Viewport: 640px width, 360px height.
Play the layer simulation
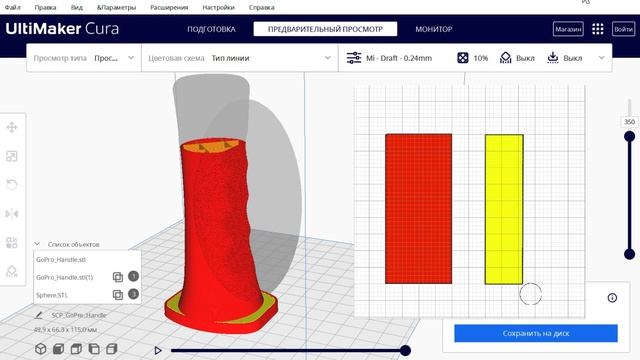158,350
